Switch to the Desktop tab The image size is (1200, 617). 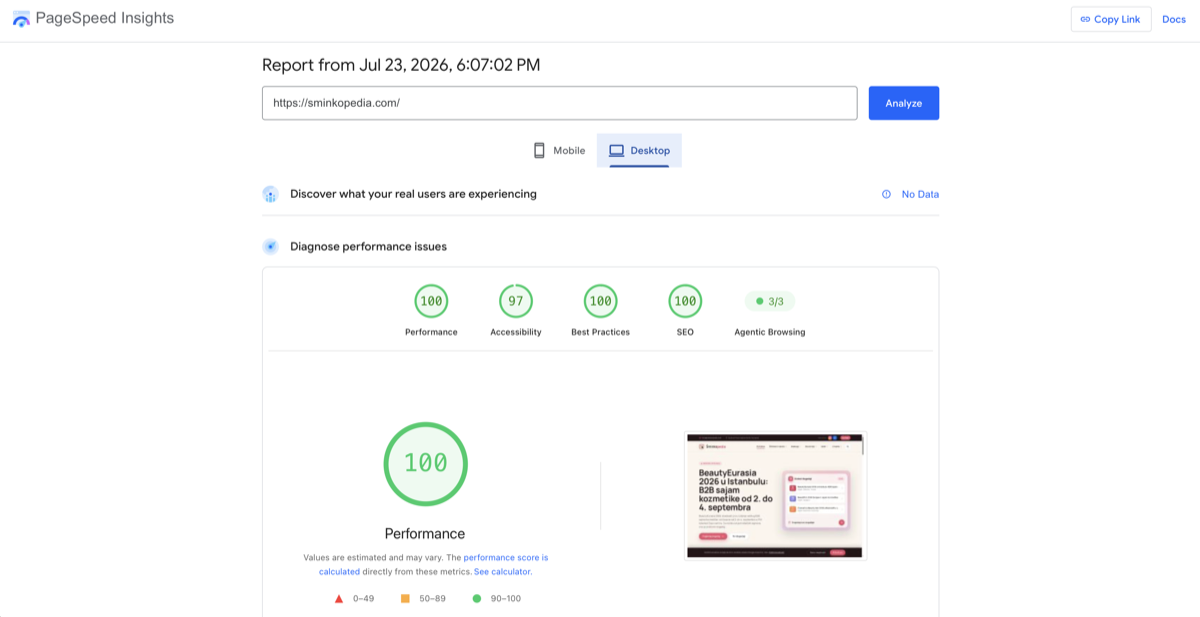pyautogui.click(x=639, y=150)
